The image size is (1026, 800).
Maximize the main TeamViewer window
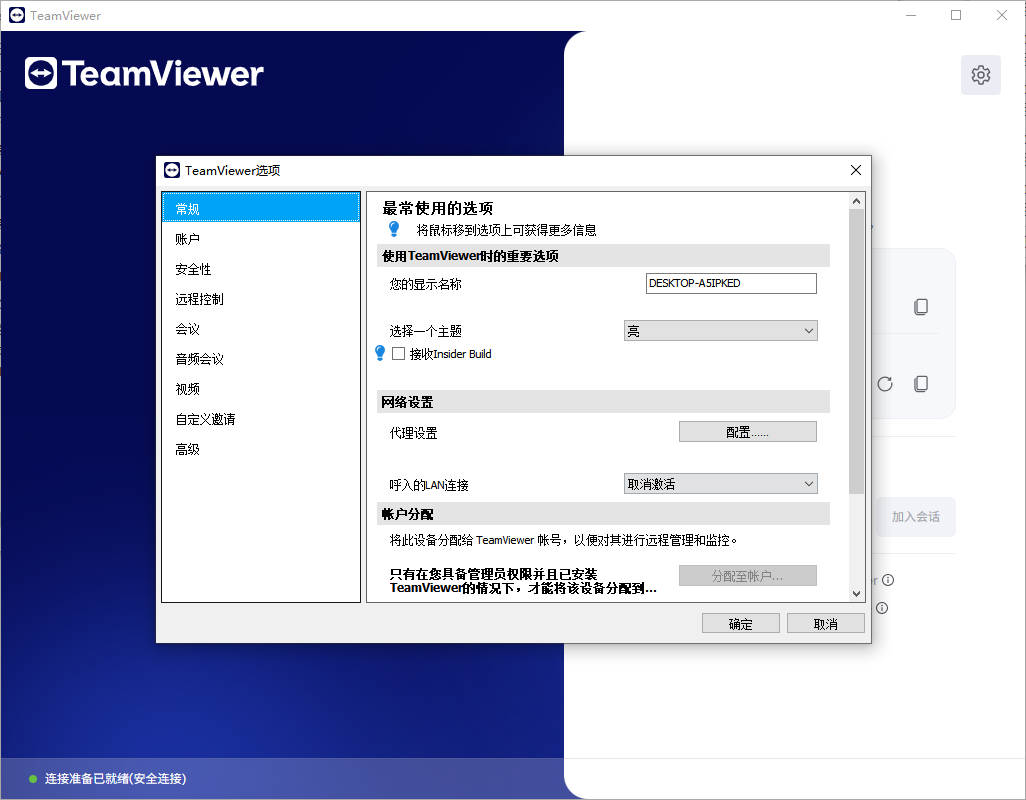pyautogui.click(x=956, y=15)
